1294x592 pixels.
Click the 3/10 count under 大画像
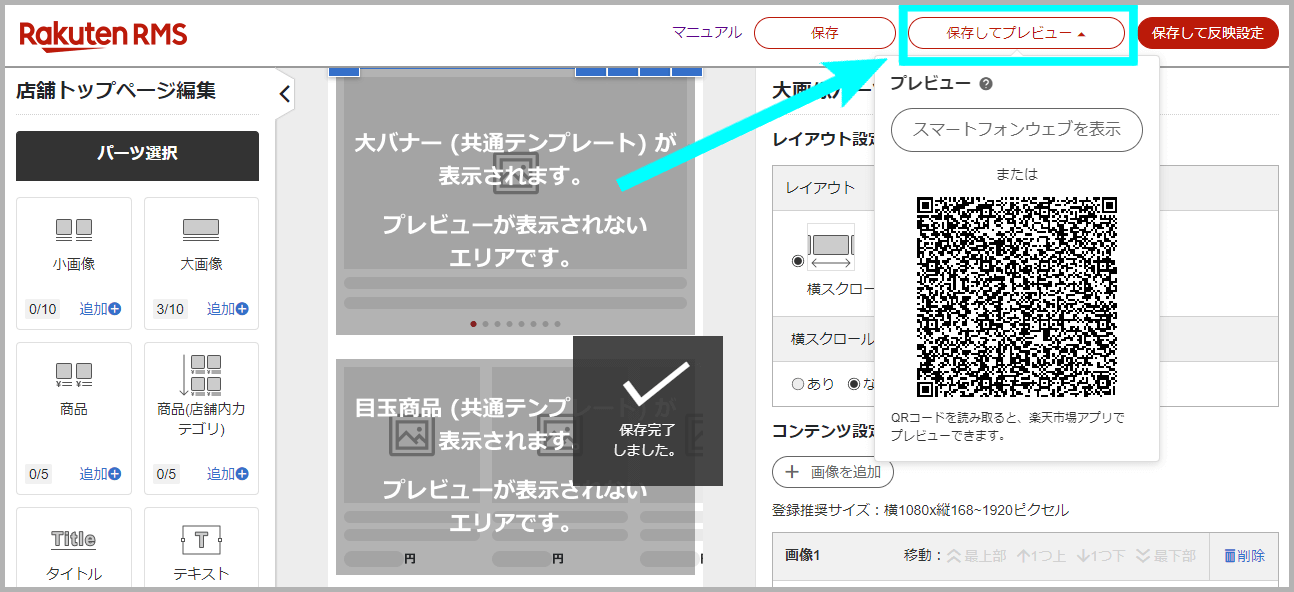tap(170, 309)
